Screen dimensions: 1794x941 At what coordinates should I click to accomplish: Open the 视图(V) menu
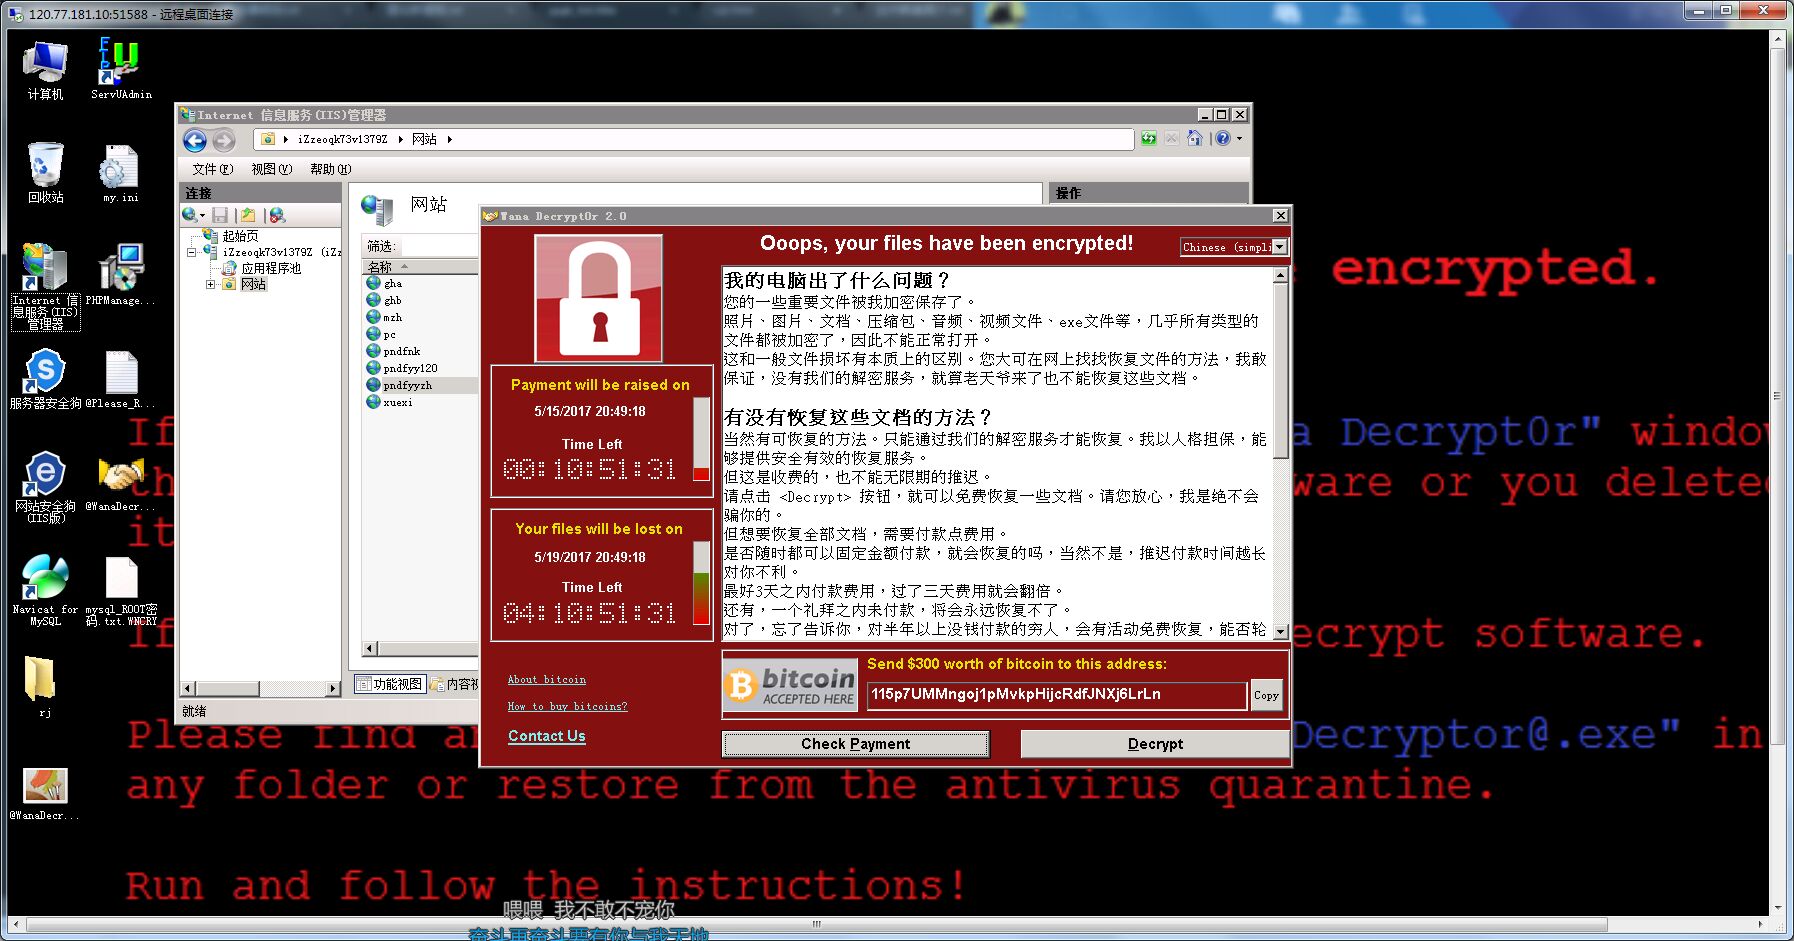click(271, 169)
